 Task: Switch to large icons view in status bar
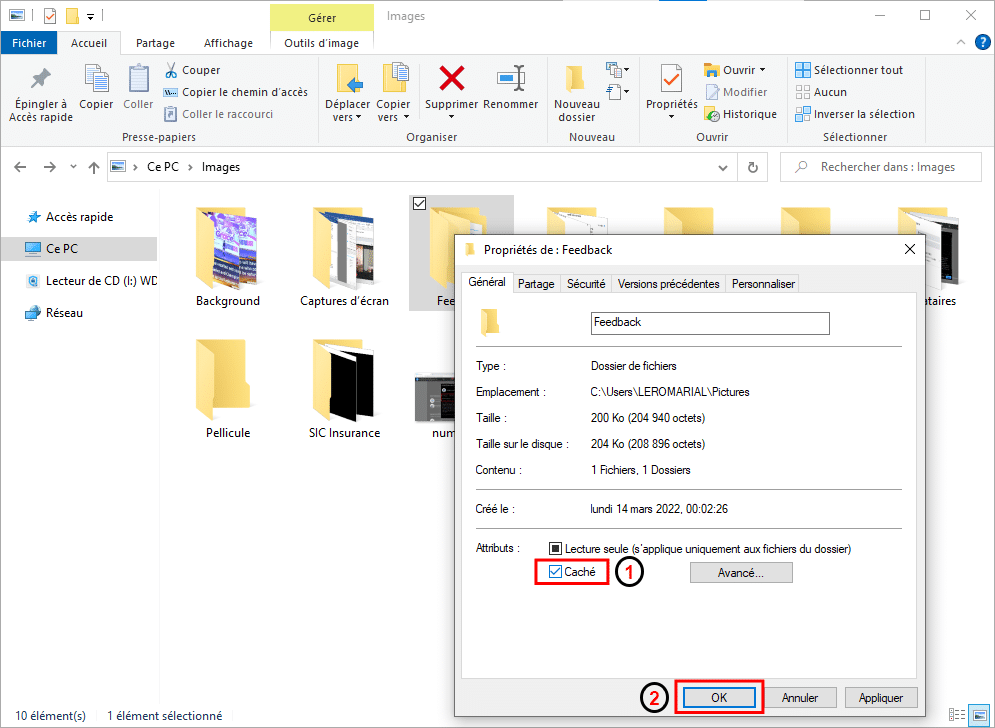click(979, 715)
